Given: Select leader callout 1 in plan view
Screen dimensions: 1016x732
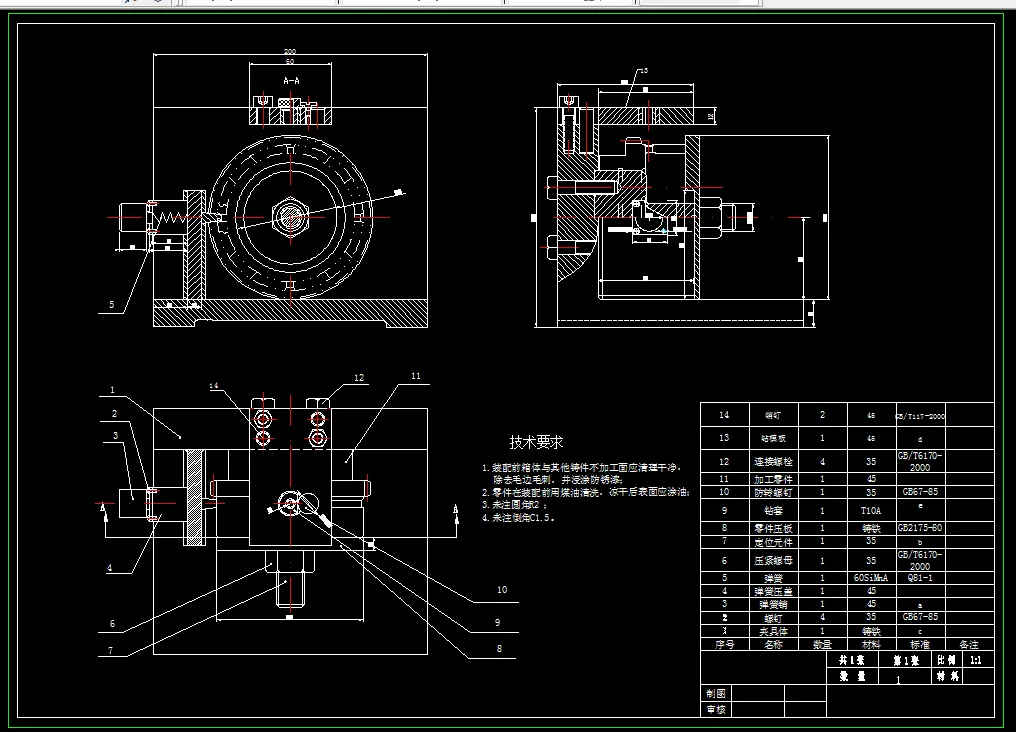Looking at the screenshot, I should 112,390.
